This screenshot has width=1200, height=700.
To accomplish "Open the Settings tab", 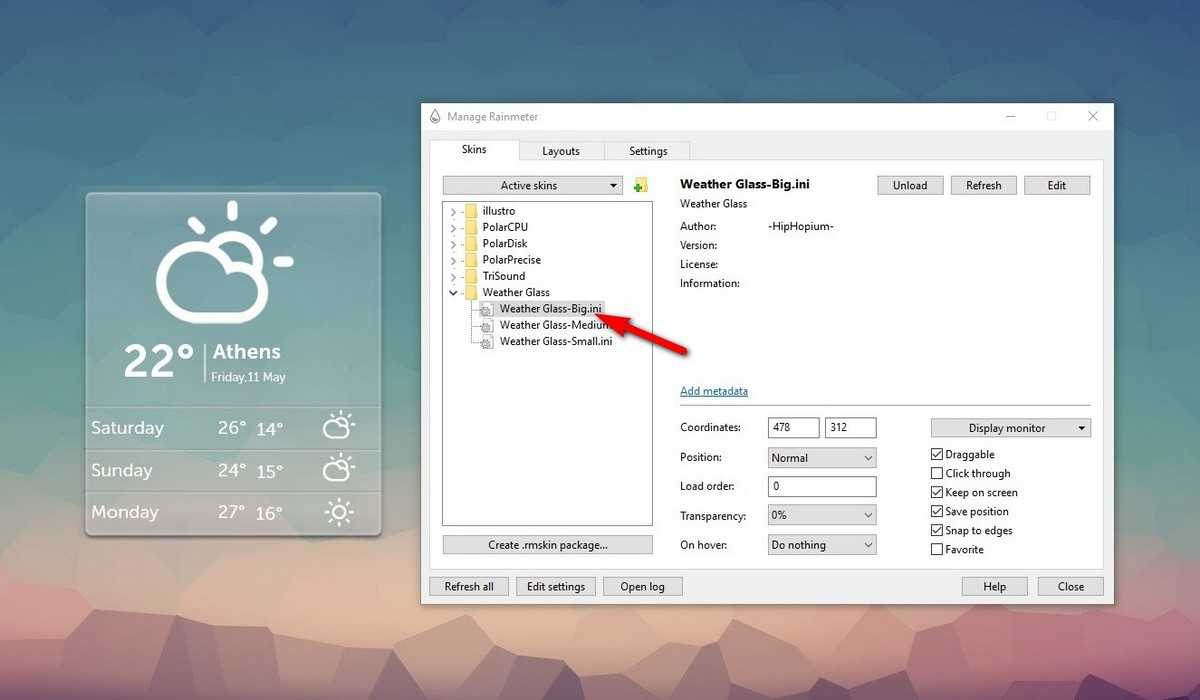I will [648, 151].
